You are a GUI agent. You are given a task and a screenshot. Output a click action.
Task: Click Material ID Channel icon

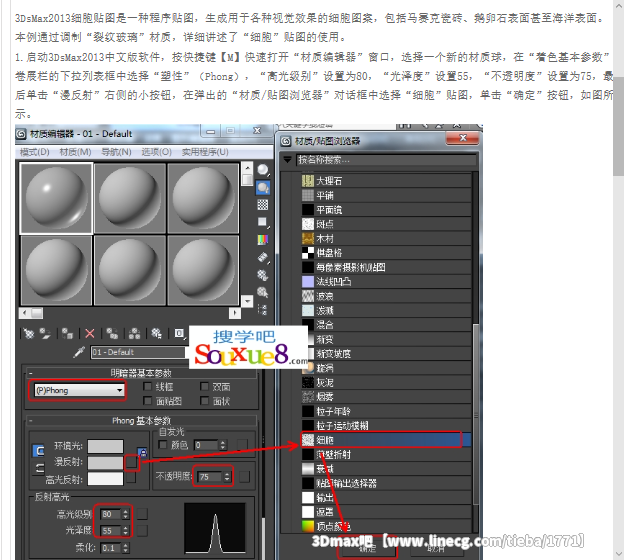pyautogui.click(x=179, y=334)
